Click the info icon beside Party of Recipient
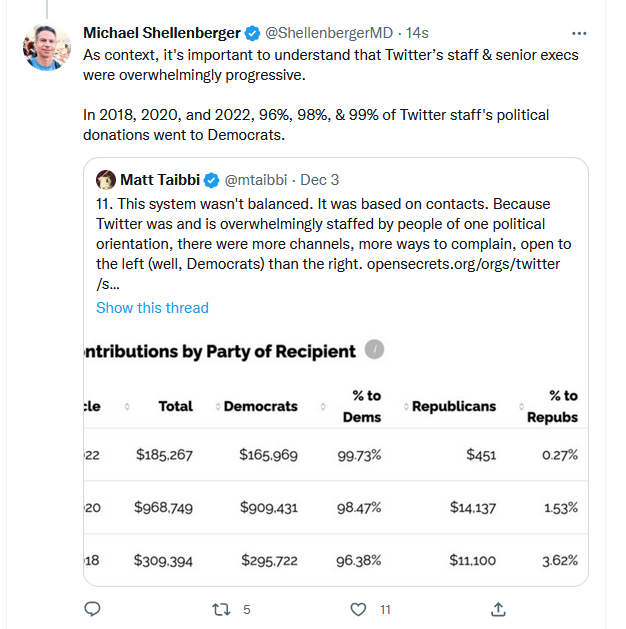 coord(374,349)
